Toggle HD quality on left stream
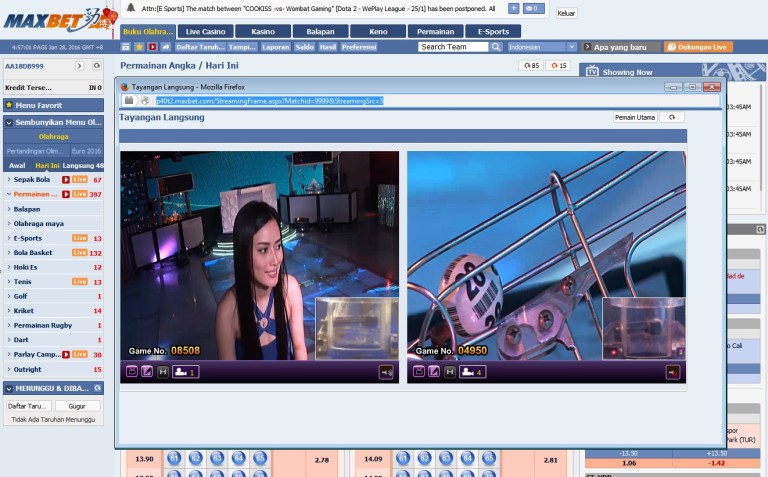Screen dimensions: 768x477 tap(162, 372)
